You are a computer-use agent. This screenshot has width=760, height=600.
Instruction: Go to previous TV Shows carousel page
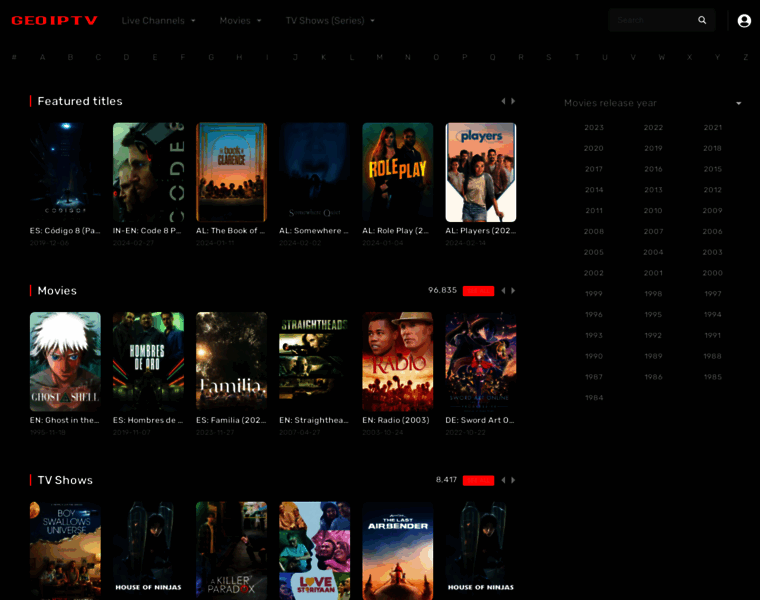tap(503, 480)
